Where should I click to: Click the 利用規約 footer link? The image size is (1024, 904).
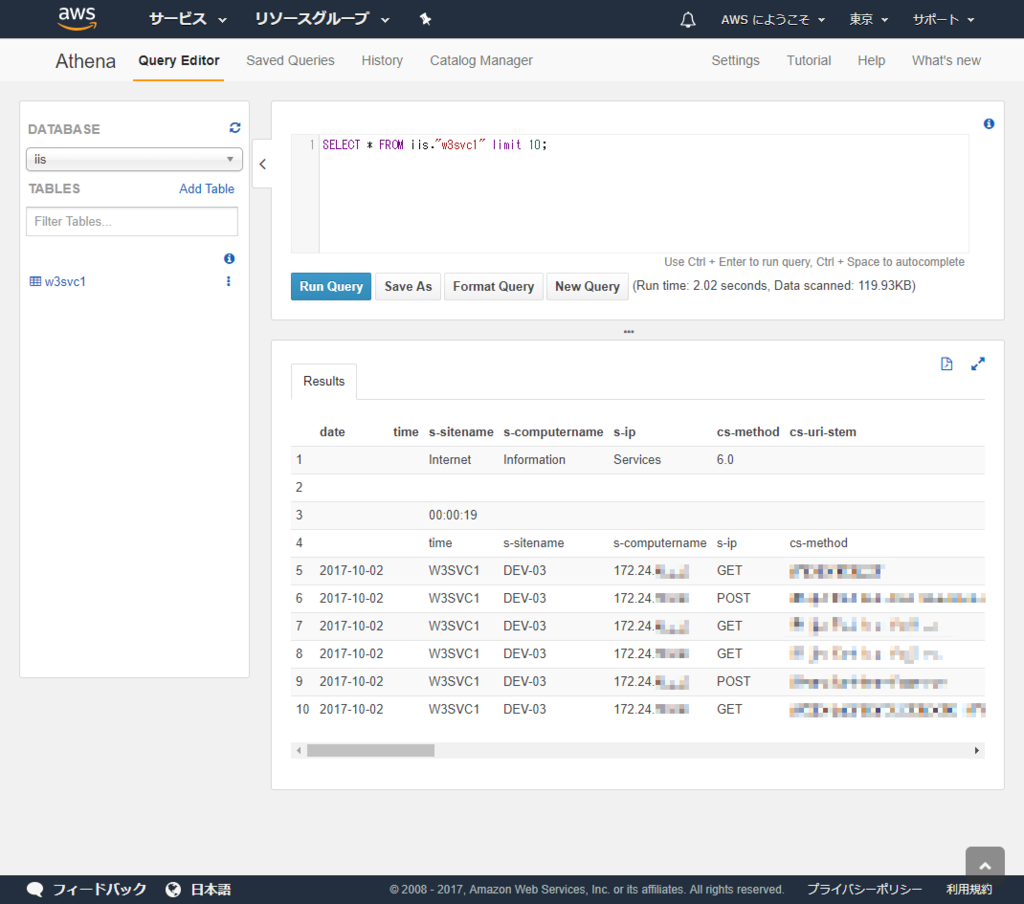click(x=969, y=889)
